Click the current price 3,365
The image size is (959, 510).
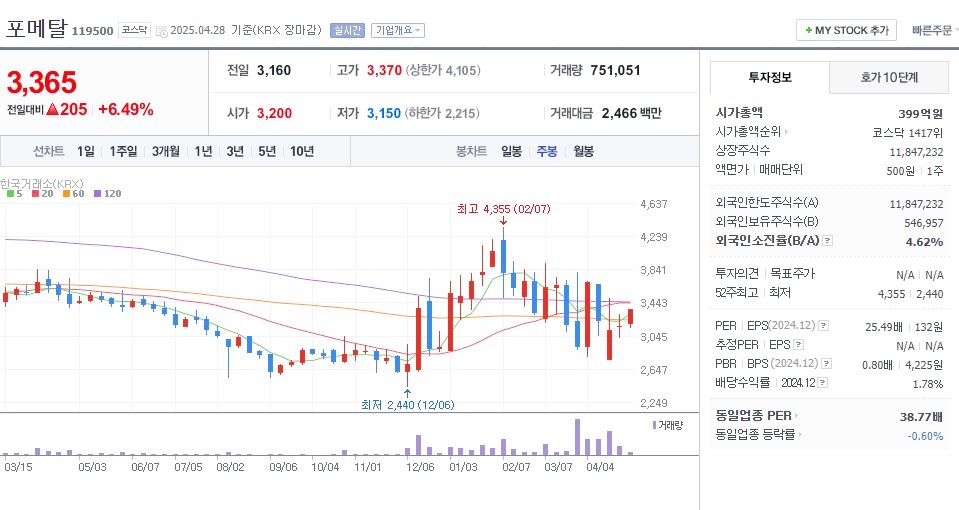(x=42, y=83)
